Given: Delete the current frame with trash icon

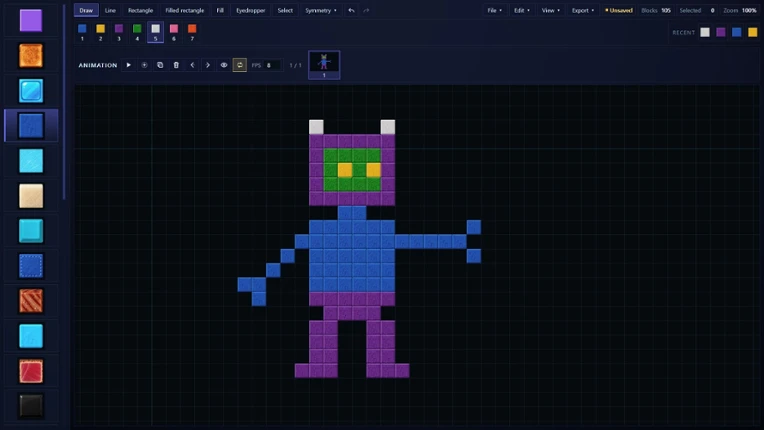Looking at the screenshot, I should pos(176,65).
